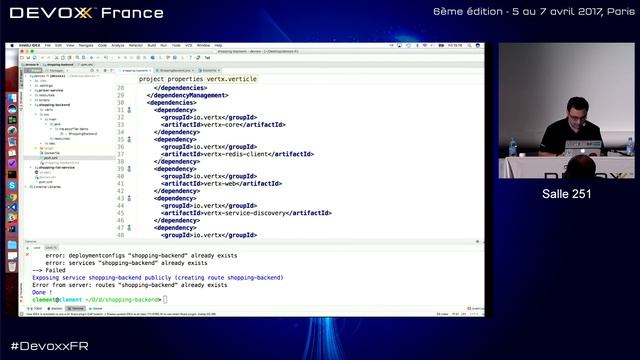Collapse the shopping-backend module node

click(x=31, y=105)
